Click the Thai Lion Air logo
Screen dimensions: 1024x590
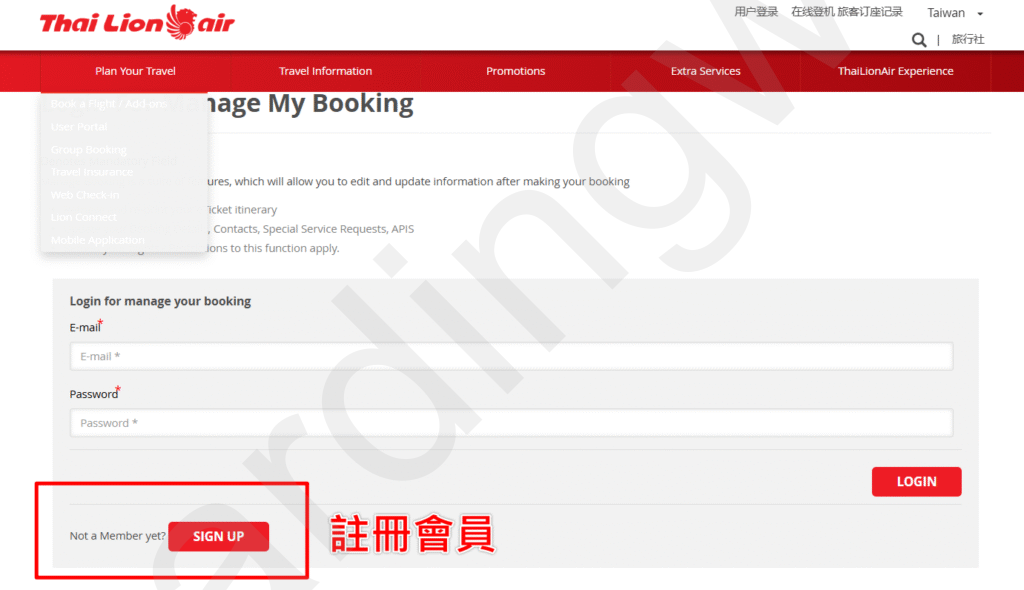(x=136, y=22)
